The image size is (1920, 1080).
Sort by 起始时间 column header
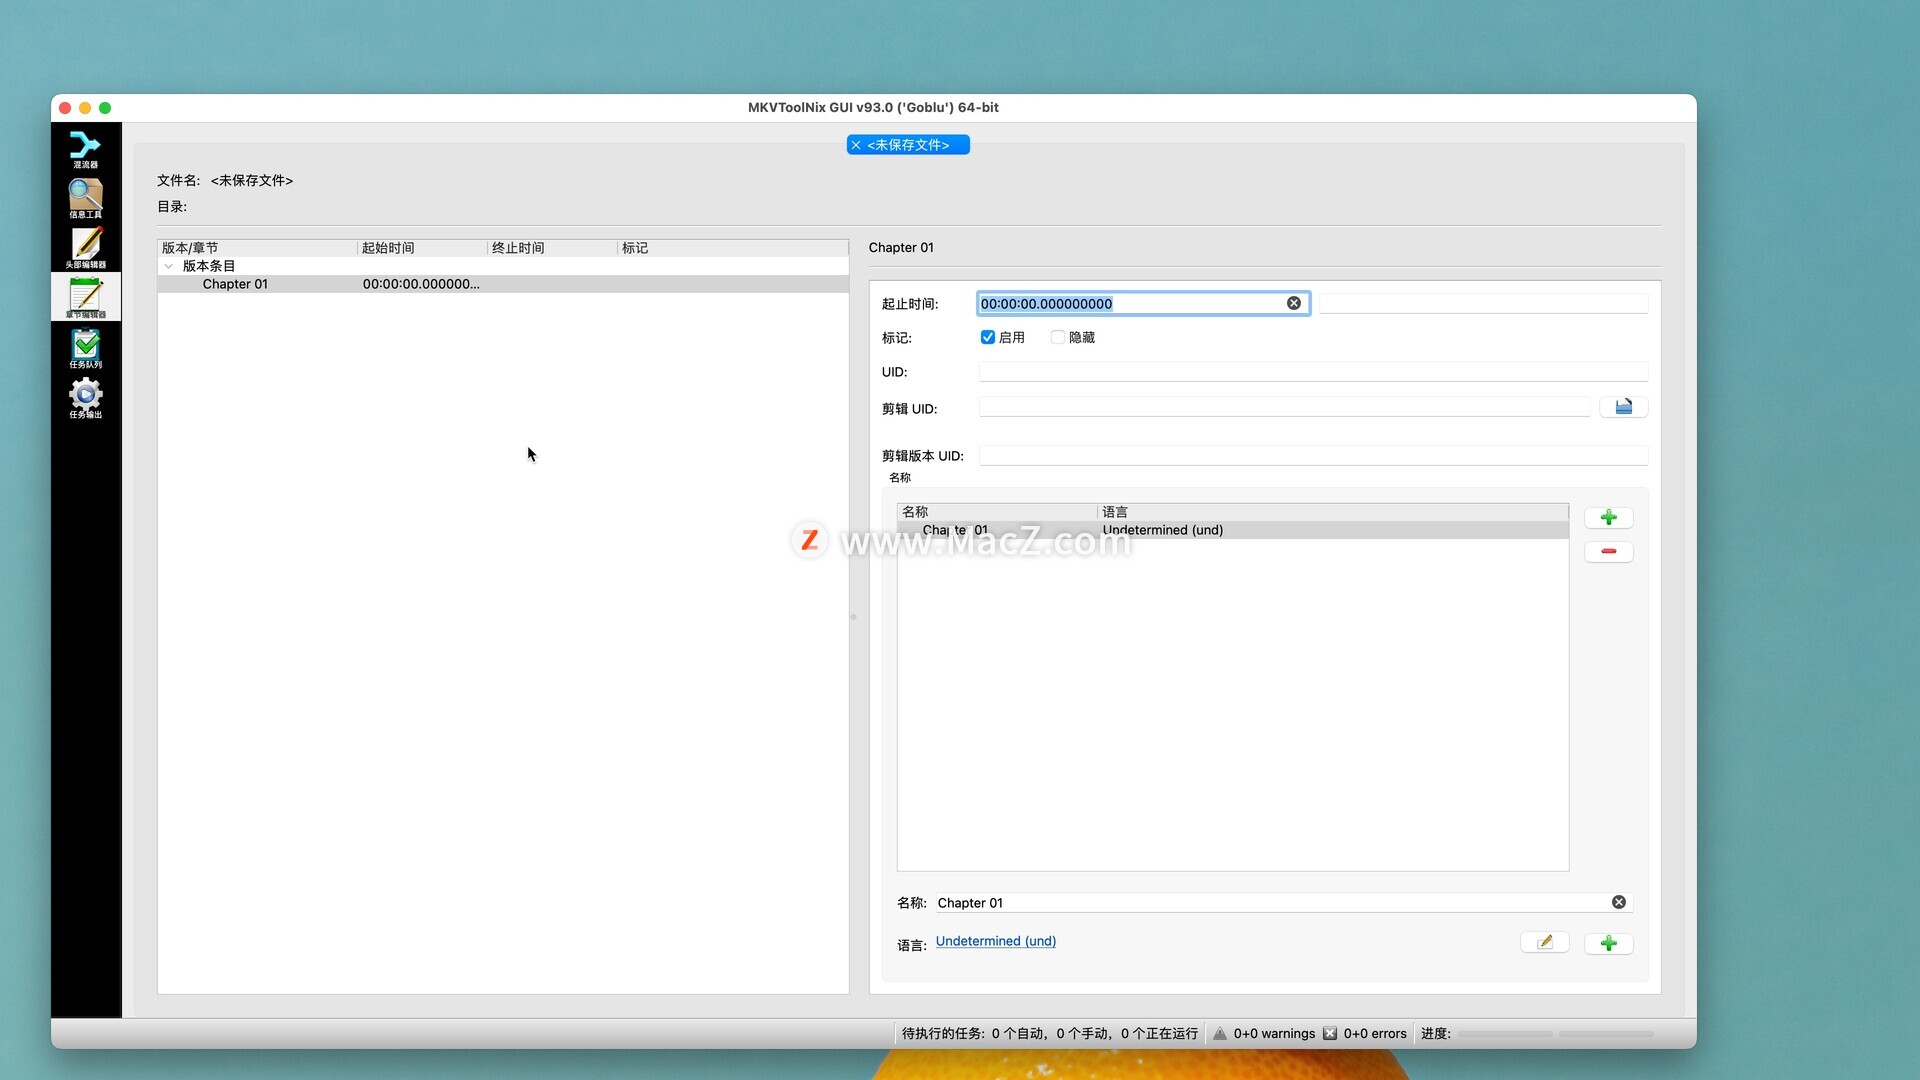coord(422,248)
